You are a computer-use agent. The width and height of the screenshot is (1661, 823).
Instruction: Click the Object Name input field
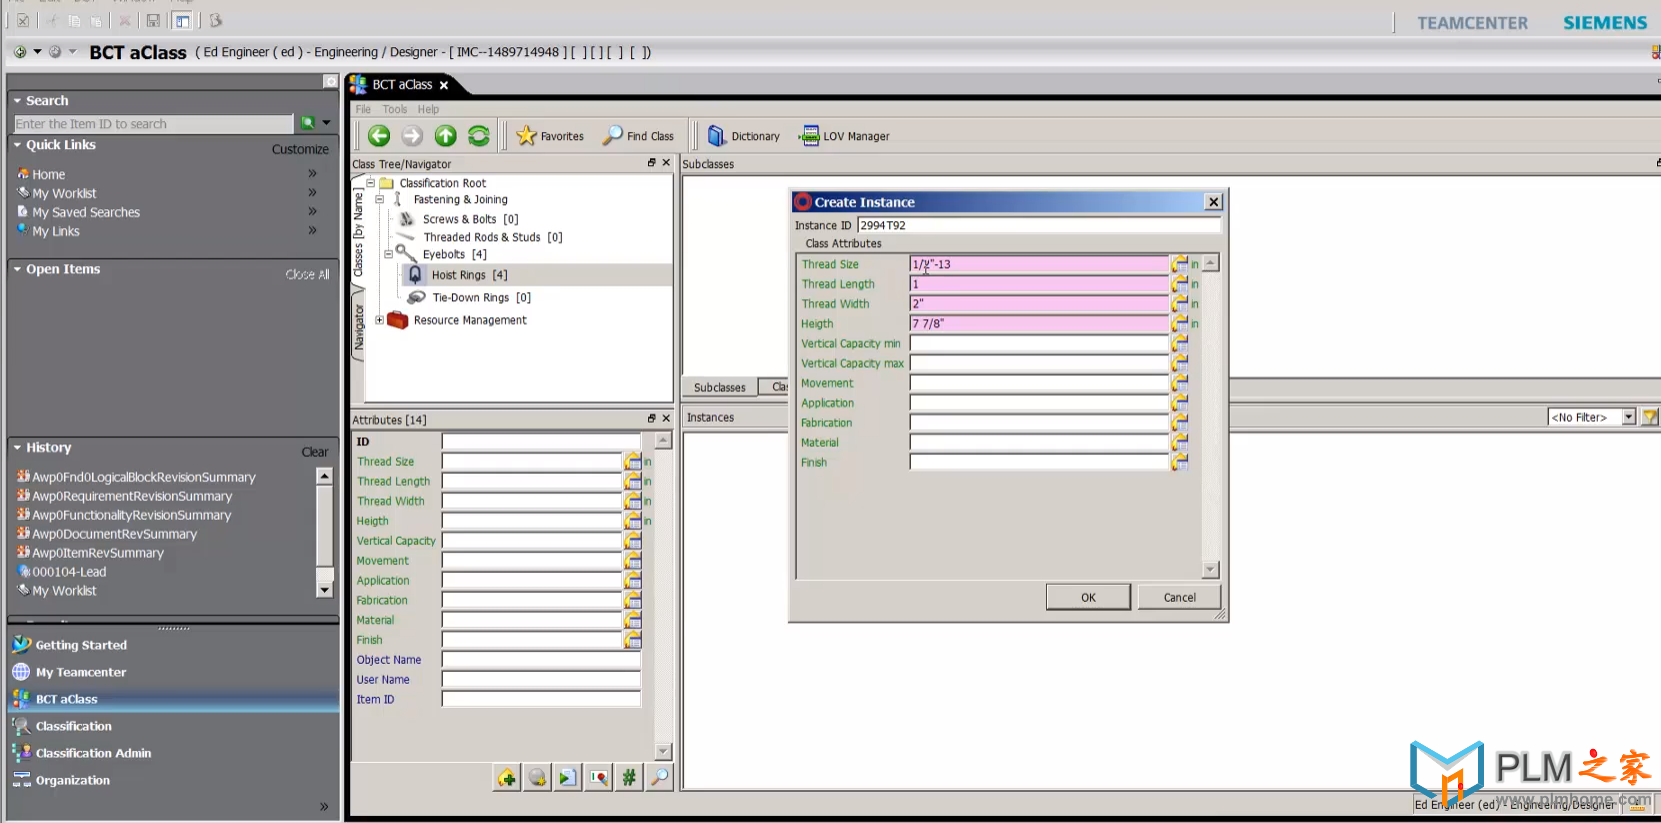click(x=541, y=660)
